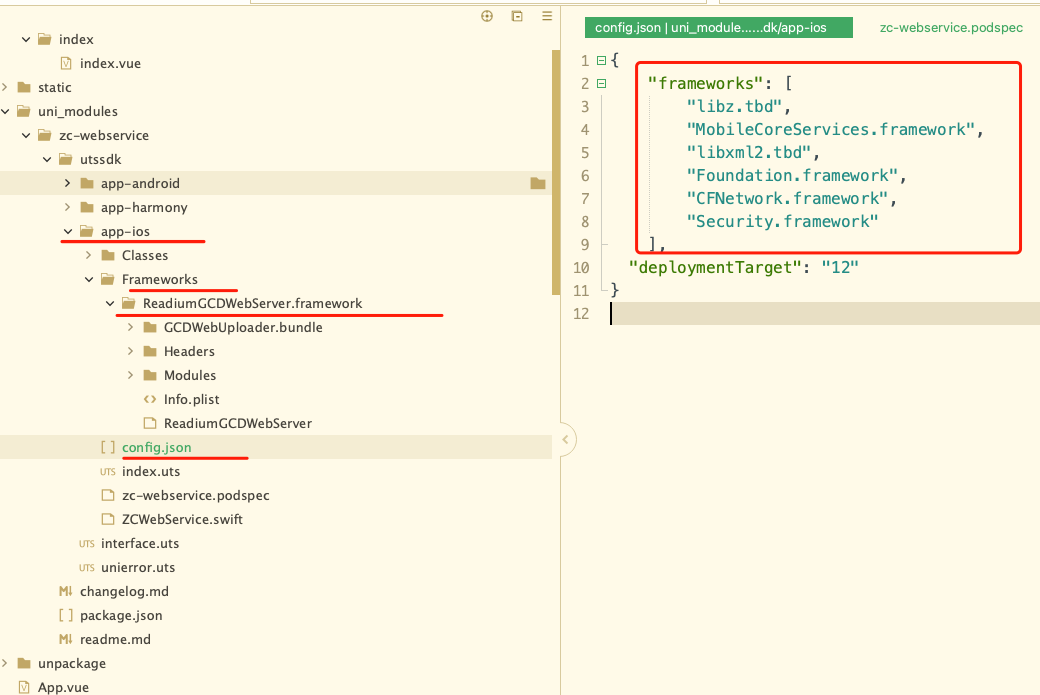
Task: Expand the app-android folder
Action: pos(67,183)
